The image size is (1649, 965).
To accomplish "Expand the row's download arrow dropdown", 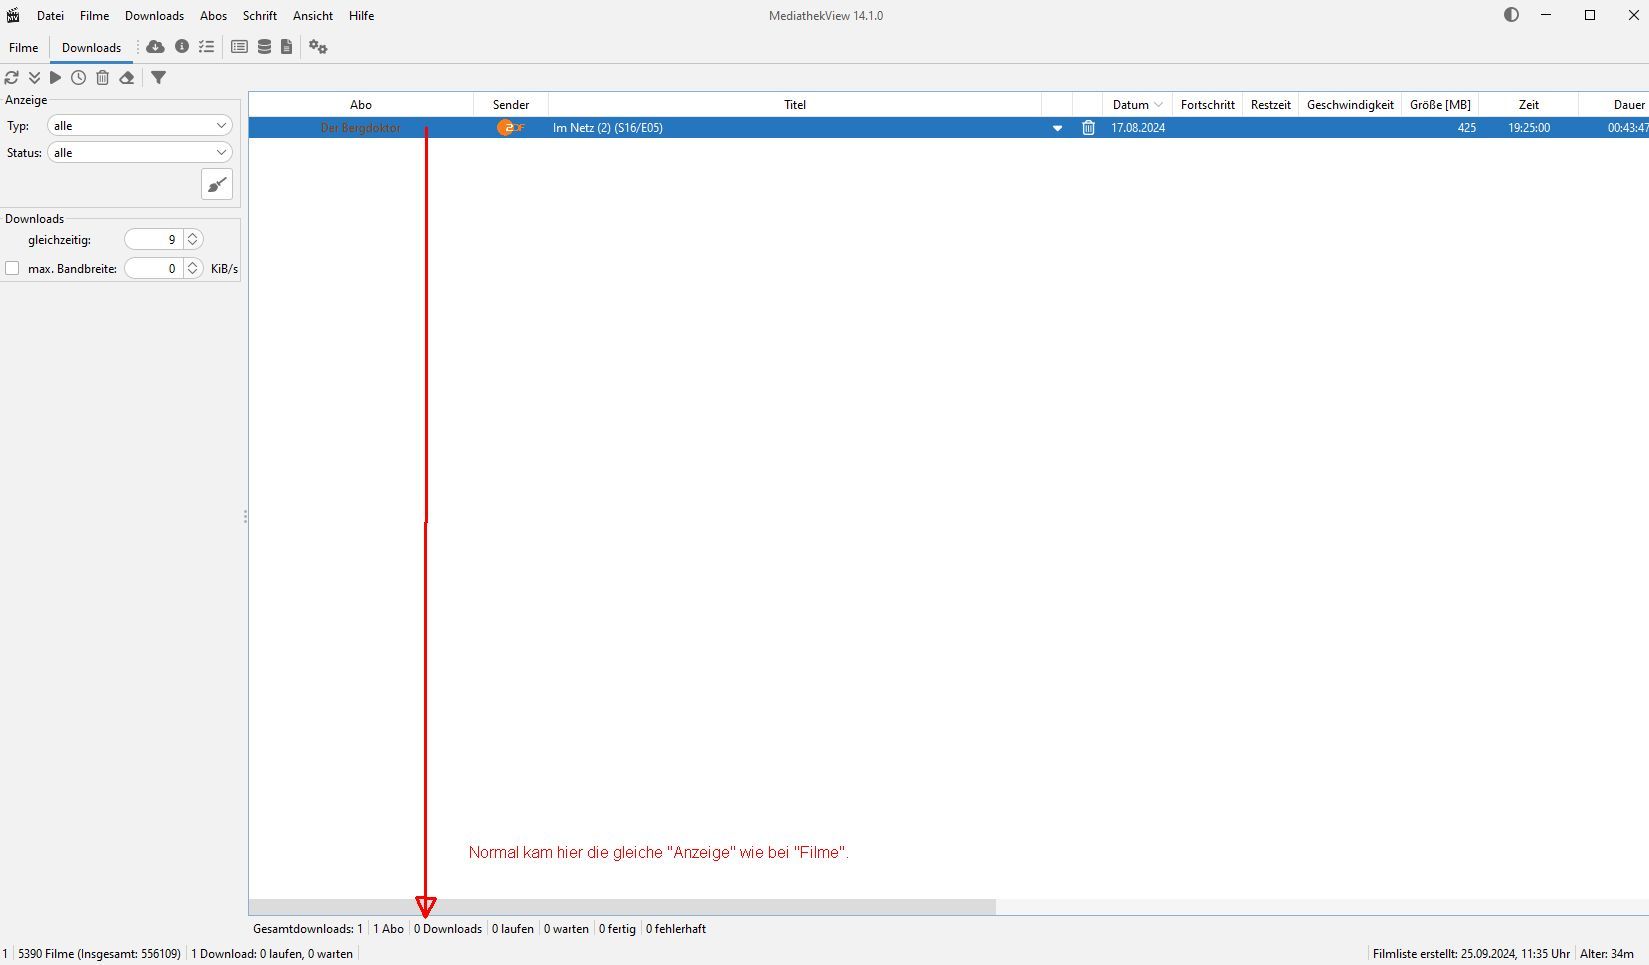I will click(1057, 128).
